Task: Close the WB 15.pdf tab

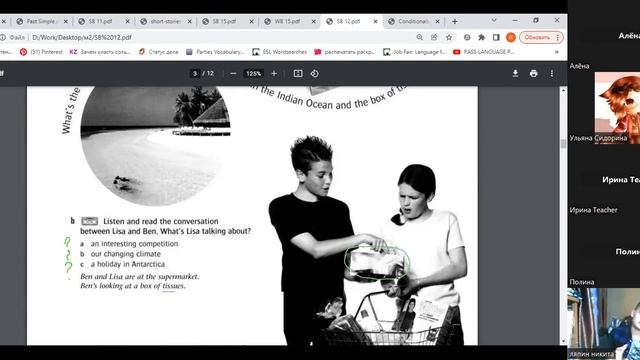Action: (313, 21)
